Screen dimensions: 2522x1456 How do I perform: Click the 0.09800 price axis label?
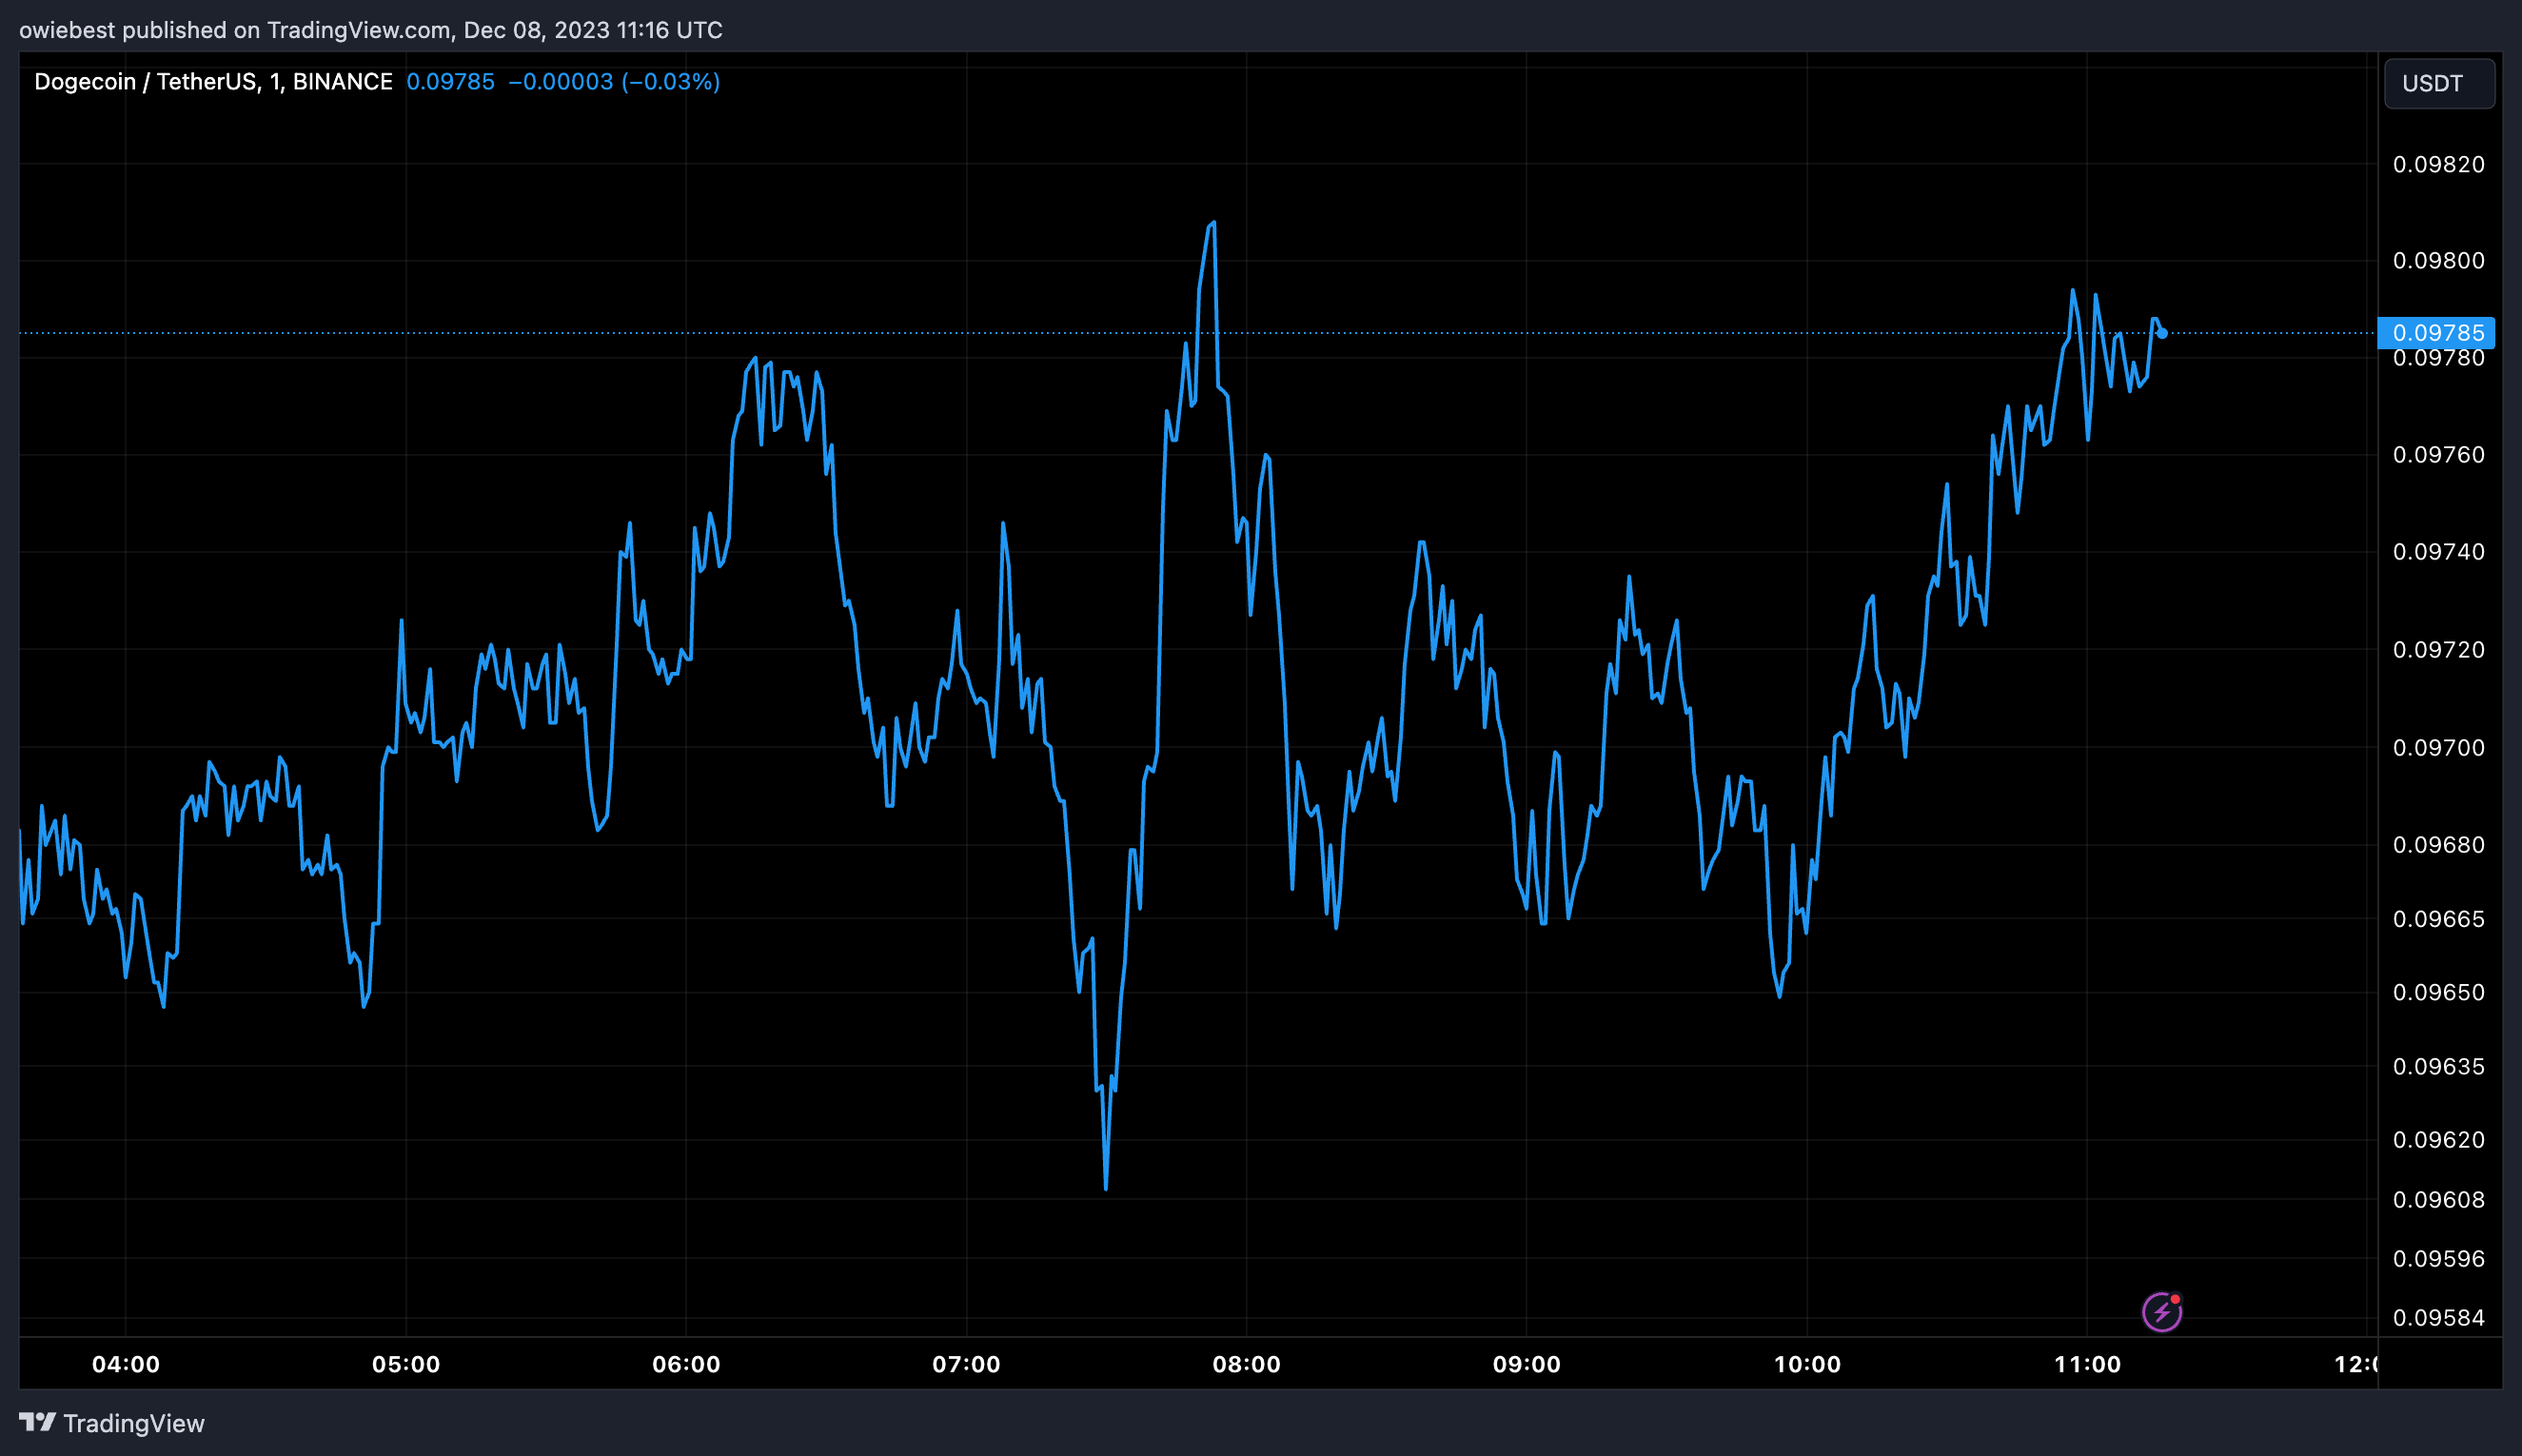[x=2438, y=260]
